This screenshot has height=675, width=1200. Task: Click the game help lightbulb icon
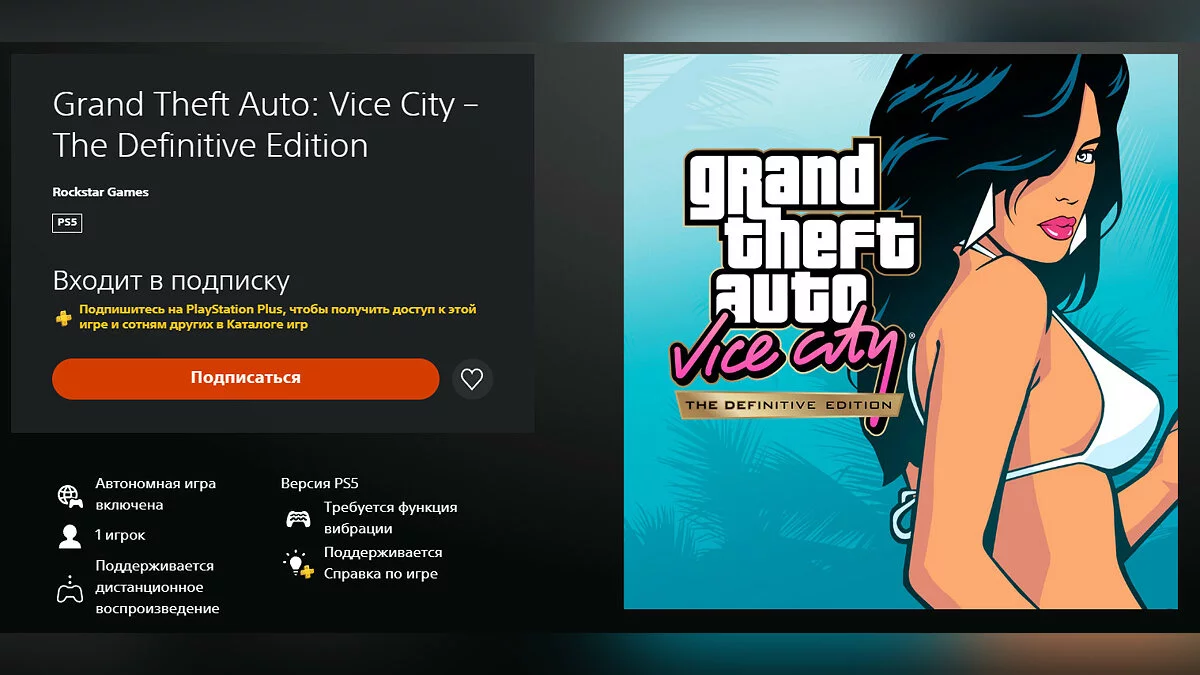click(x=297, y=564)
